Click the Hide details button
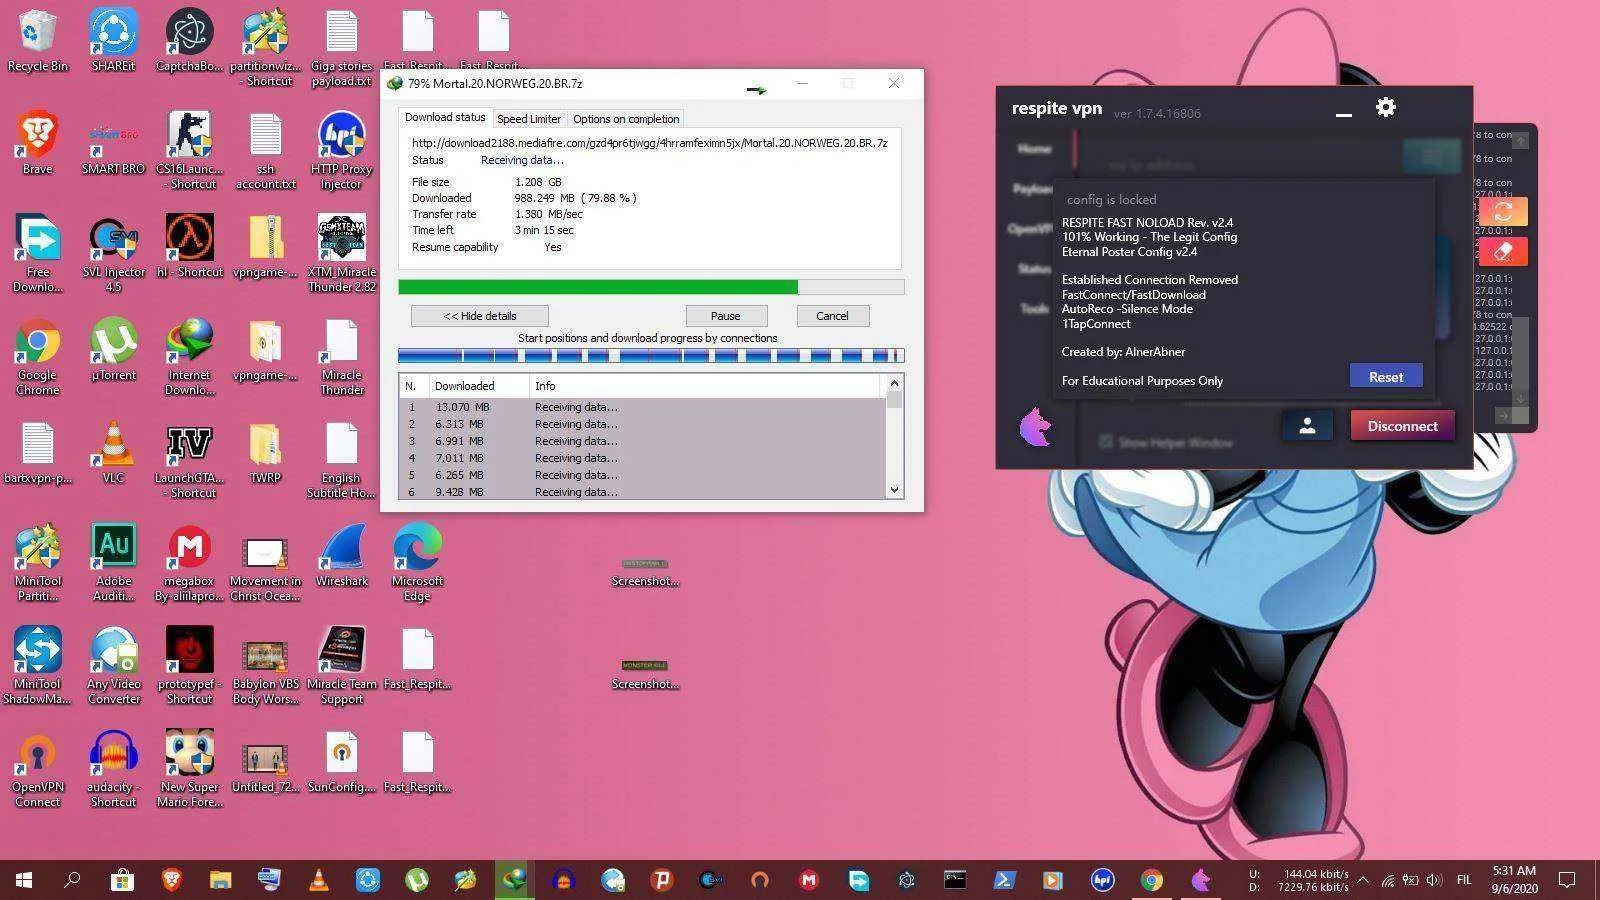The image size is (1600, 900). (480, 316)
